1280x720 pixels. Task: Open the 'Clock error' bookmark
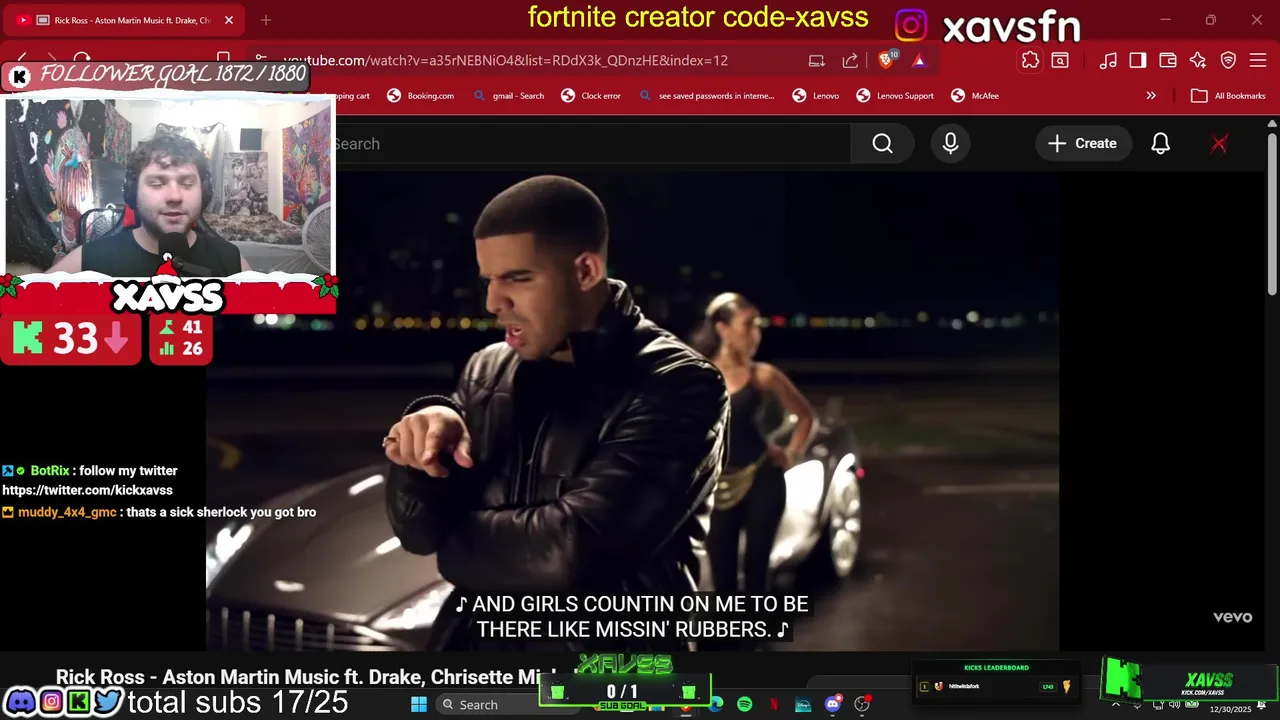click(591, 96)
